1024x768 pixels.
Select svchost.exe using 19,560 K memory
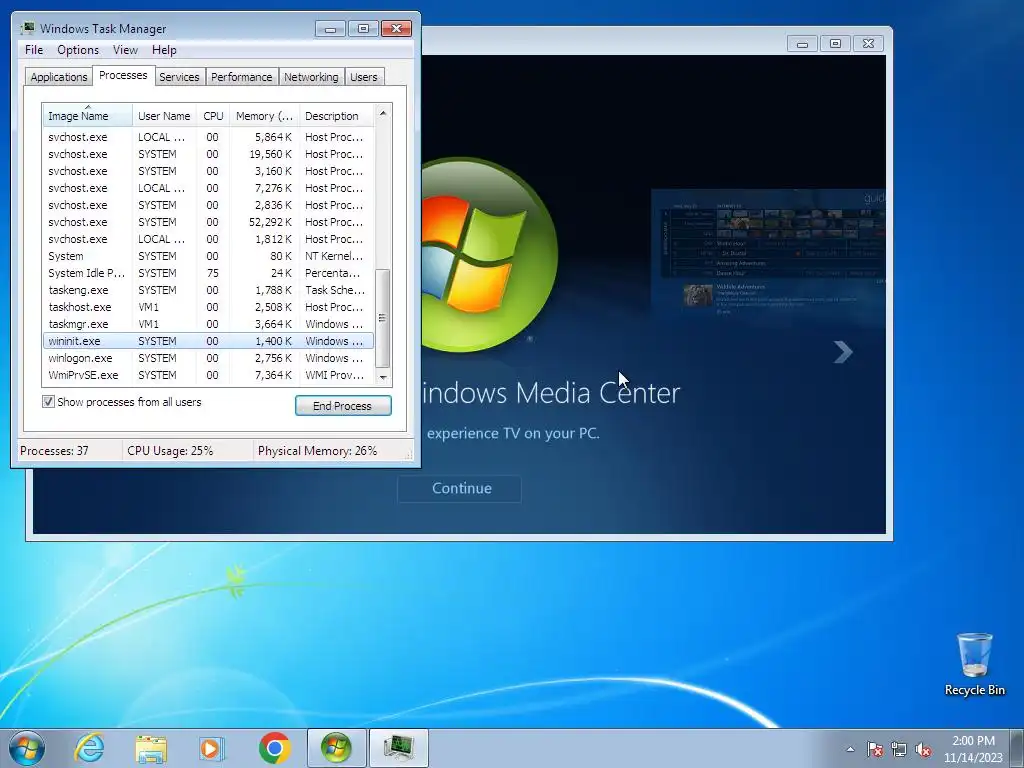[208, 154]
